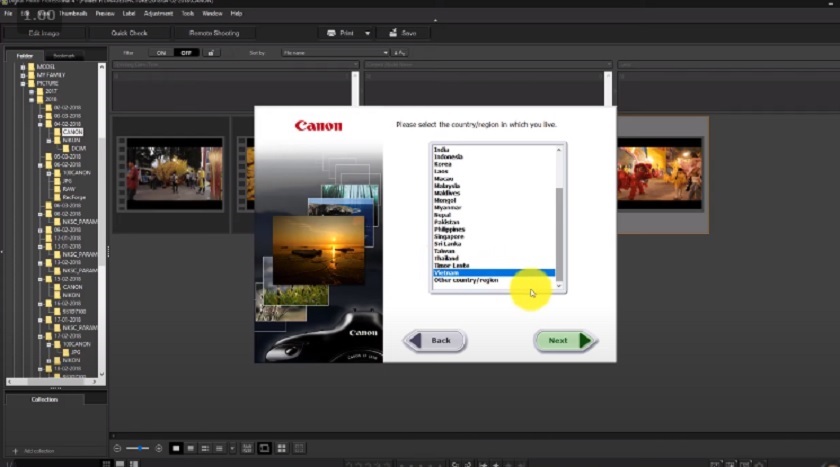Select India in the country list
Screen dimensions: 840x467
pyautogui.click(x=441, y=150)
